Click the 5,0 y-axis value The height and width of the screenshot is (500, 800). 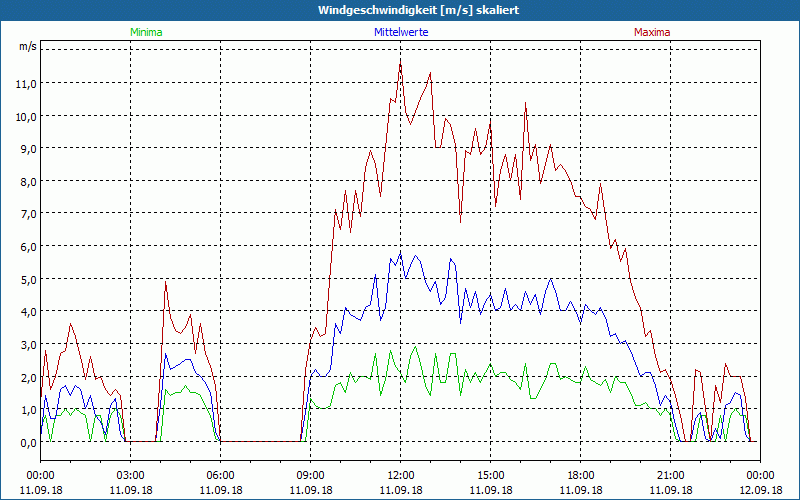pyautogui.click(x=28, y=280)
